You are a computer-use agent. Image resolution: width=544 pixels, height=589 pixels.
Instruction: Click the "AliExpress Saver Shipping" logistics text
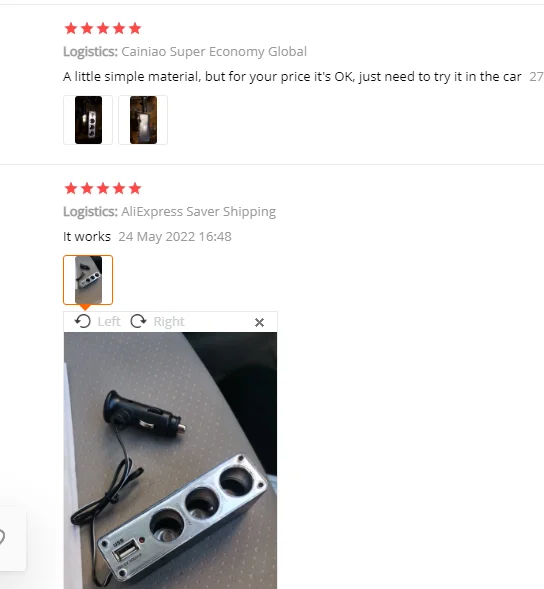point(198,211)
